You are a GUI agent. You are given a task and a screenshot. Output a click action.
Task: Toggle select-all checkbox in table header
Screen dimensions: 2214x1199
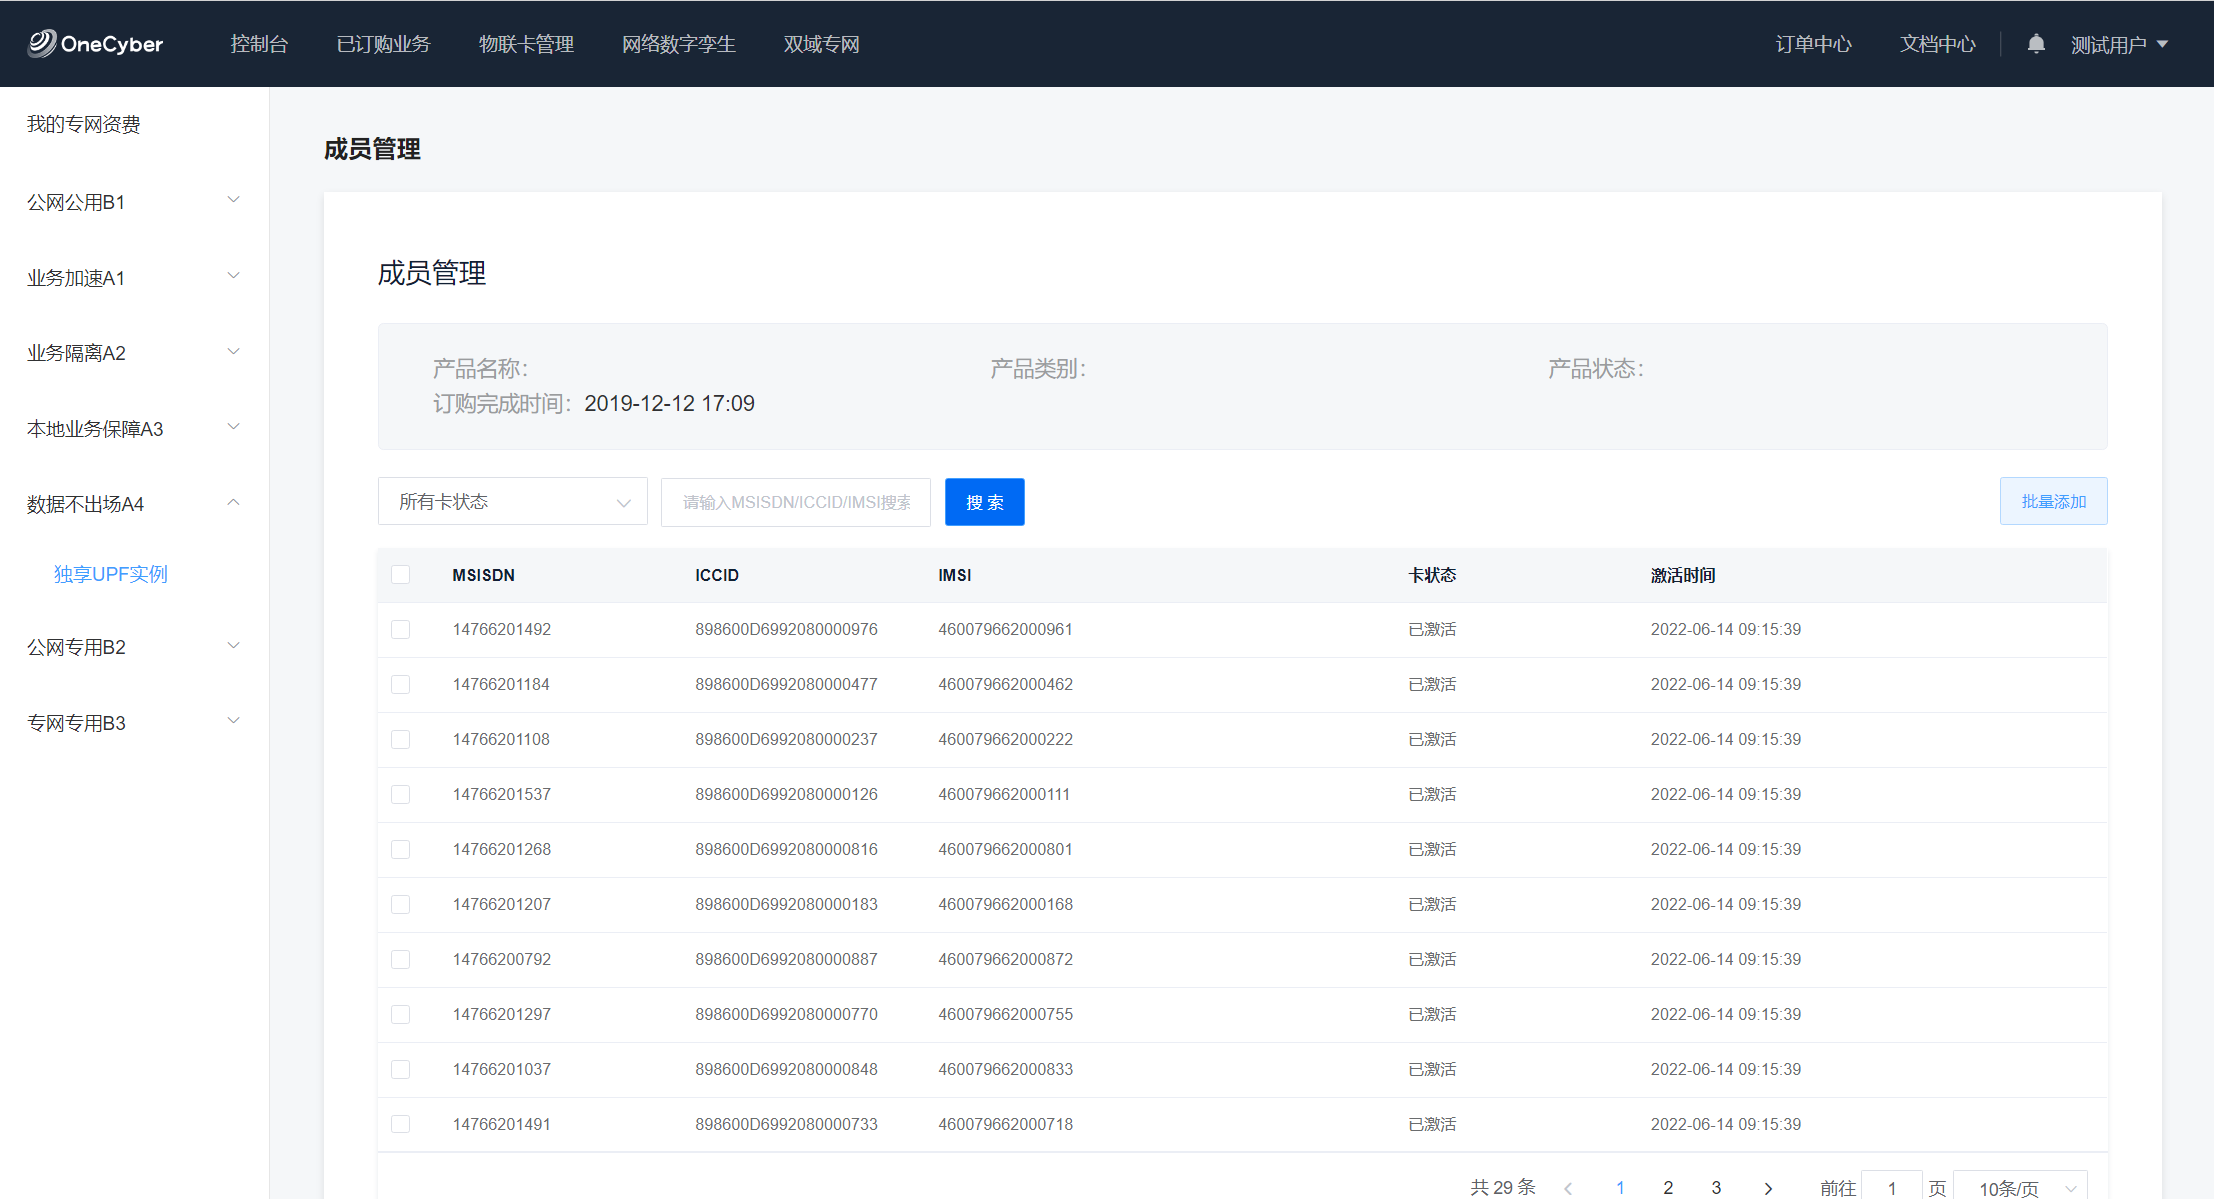point(400,575)
